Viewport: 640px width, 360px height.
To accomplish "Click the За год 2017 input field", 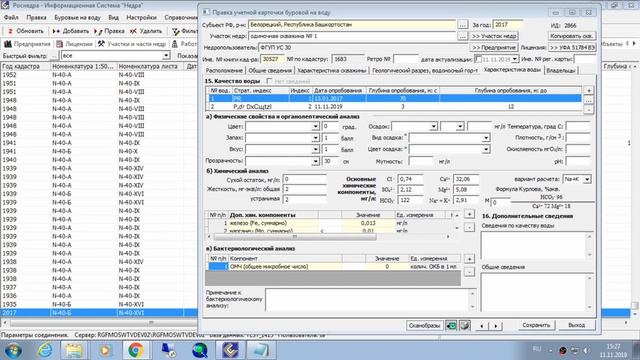I will tap(507, 25).
